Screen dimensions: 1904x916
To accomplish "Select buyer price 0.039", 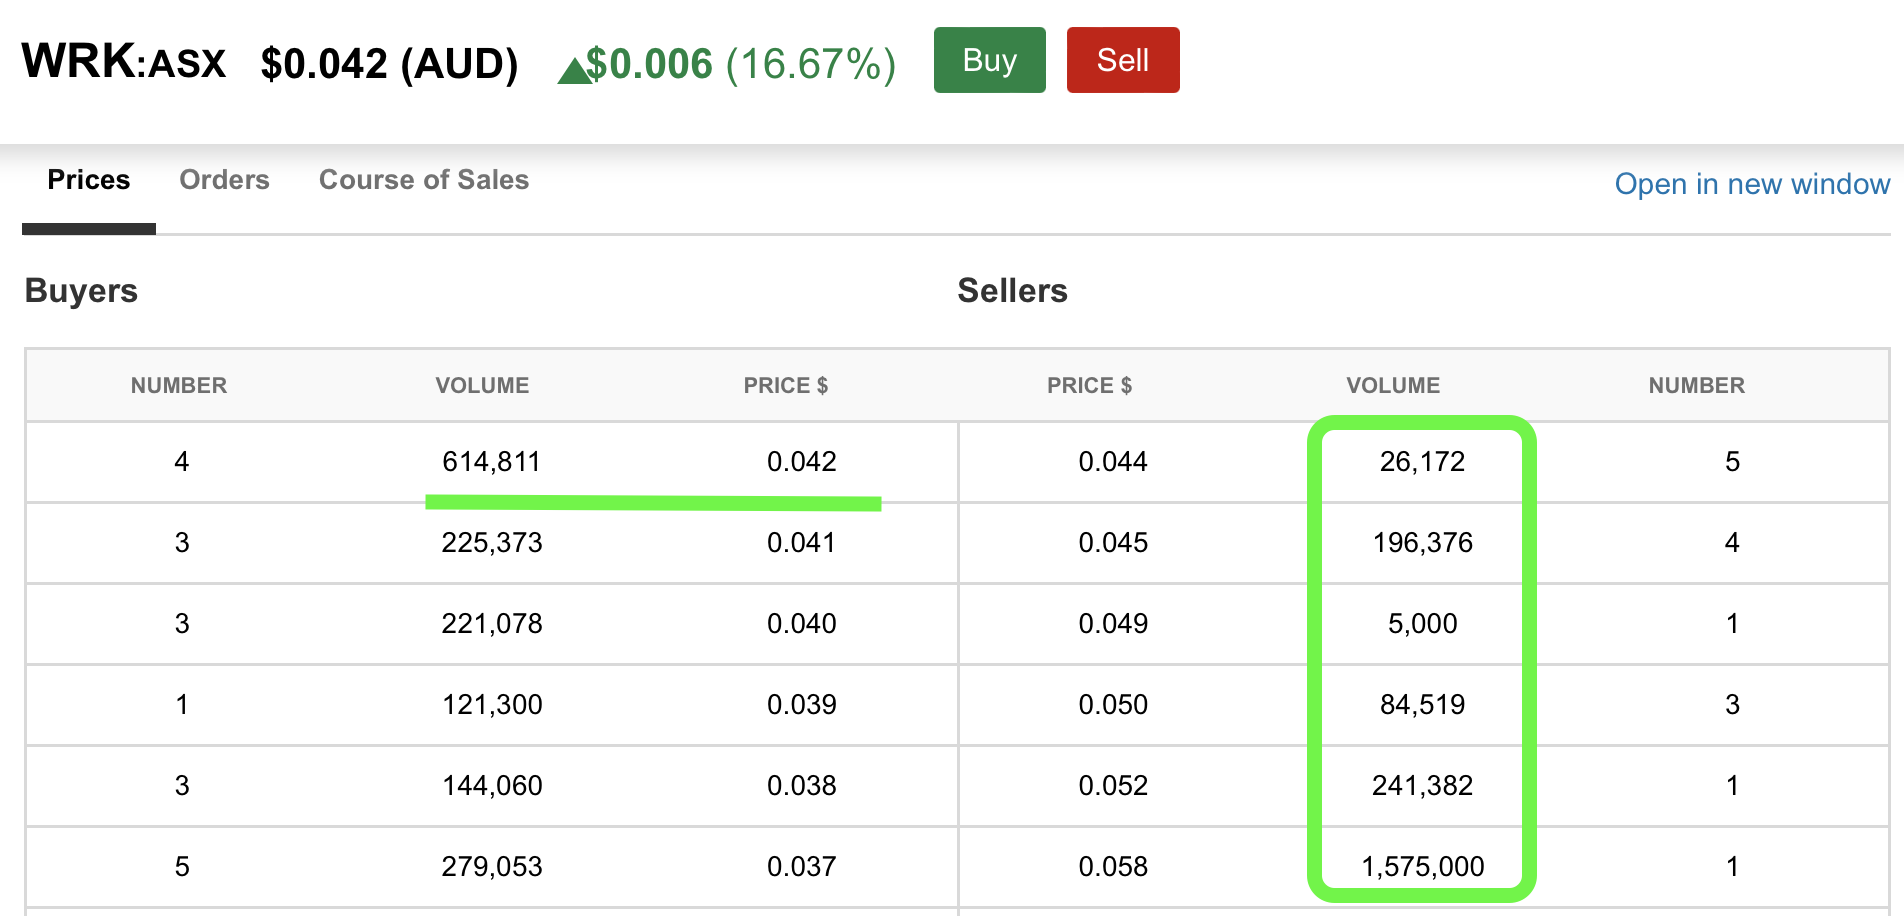I will coord(802,705).
